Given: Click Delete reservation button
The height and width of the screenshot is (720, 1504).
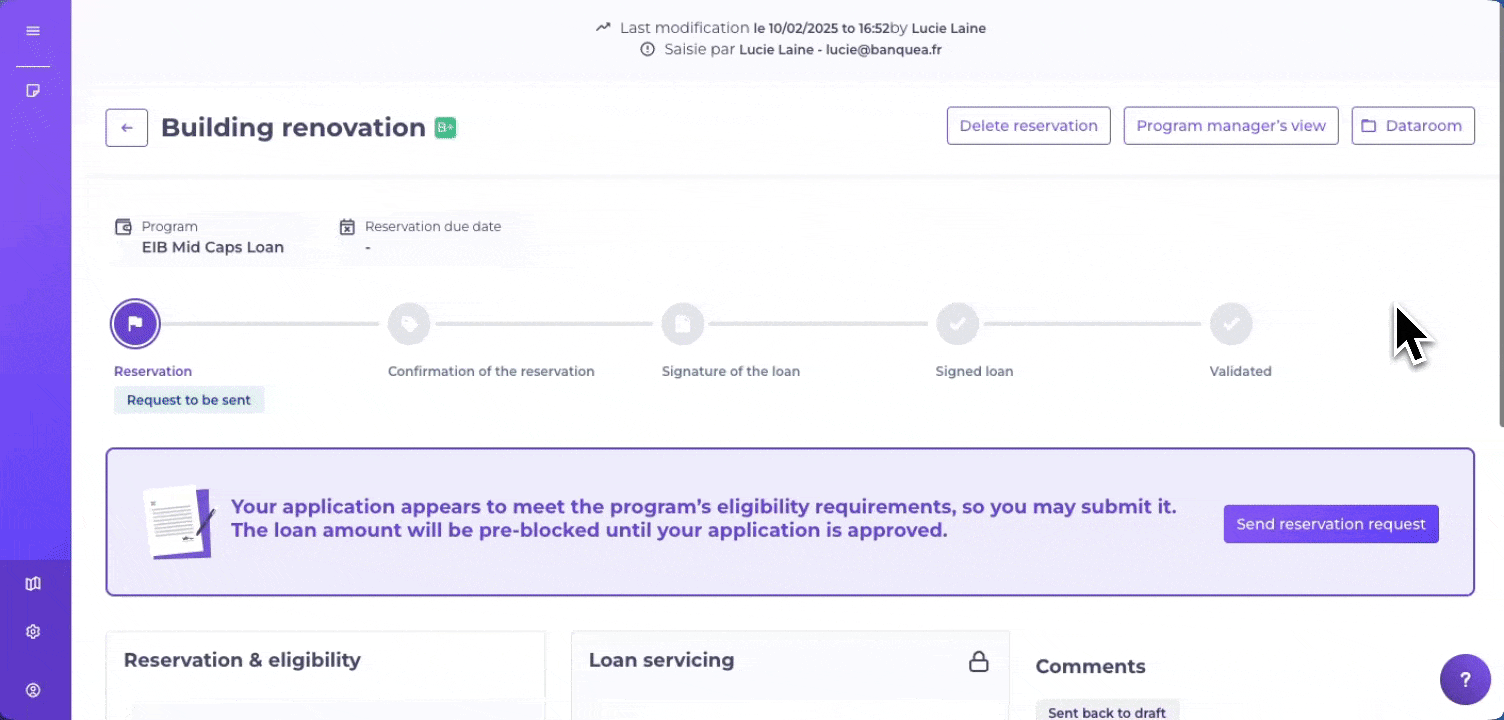Looking at the screenshot, I should click(x=1028, y=126).
